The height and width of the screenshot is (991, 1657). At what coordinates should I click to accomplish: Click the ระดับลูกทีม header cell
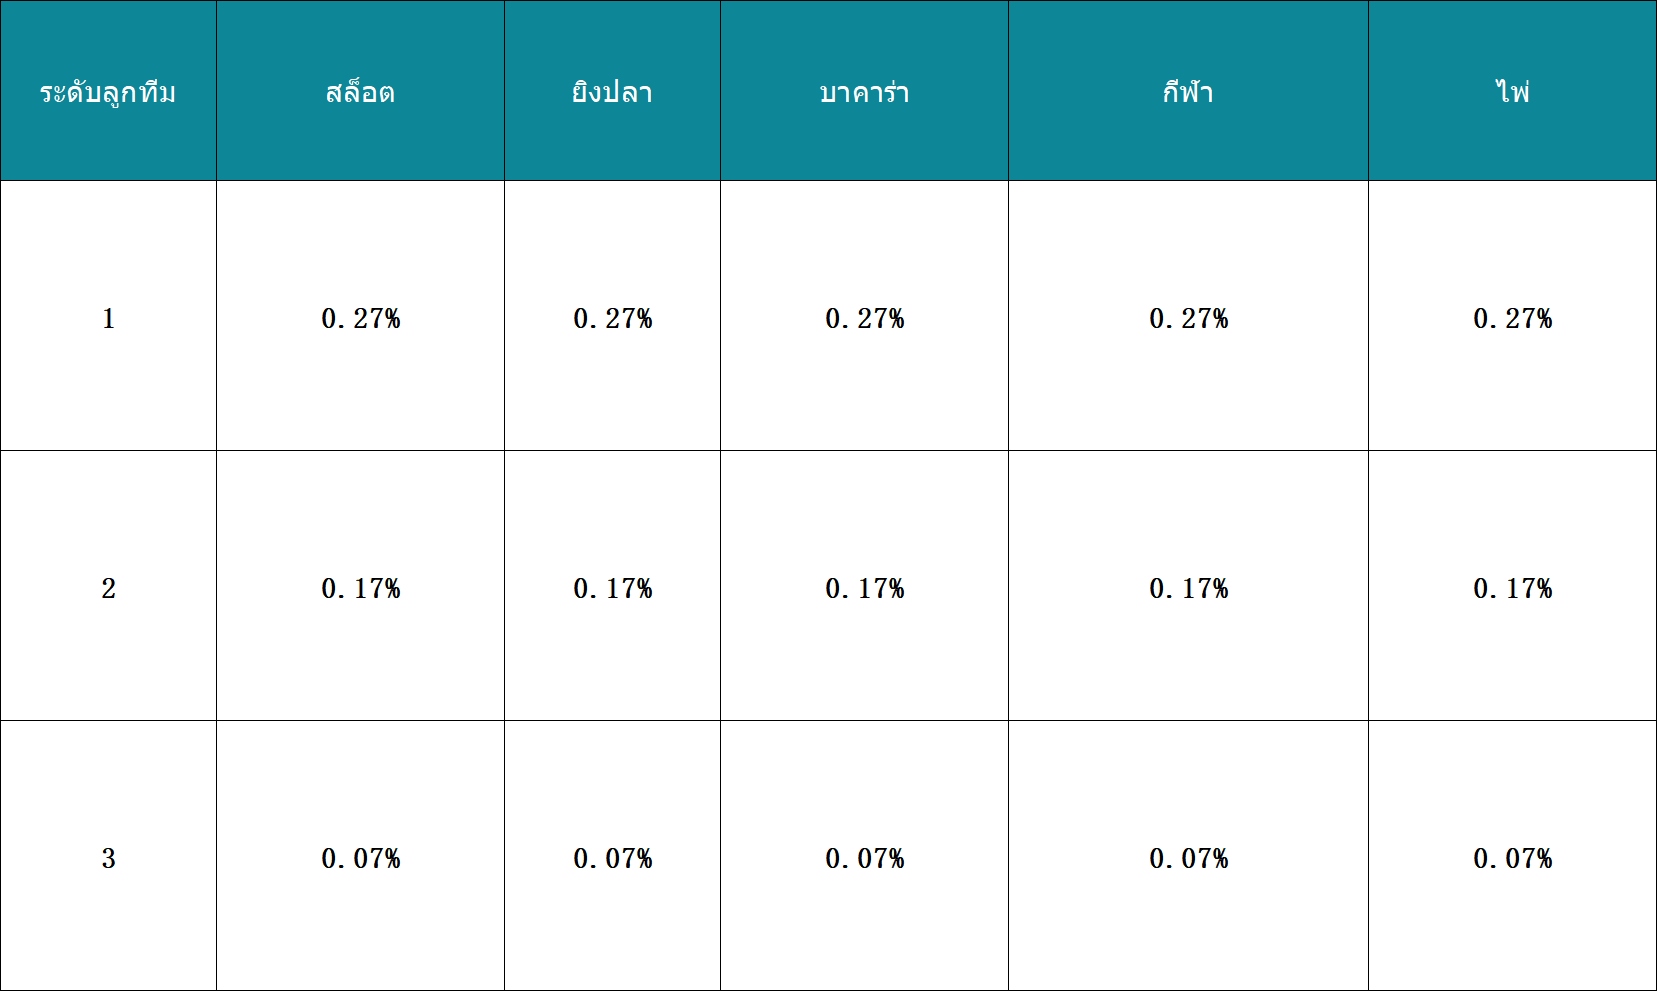point(108,91)
